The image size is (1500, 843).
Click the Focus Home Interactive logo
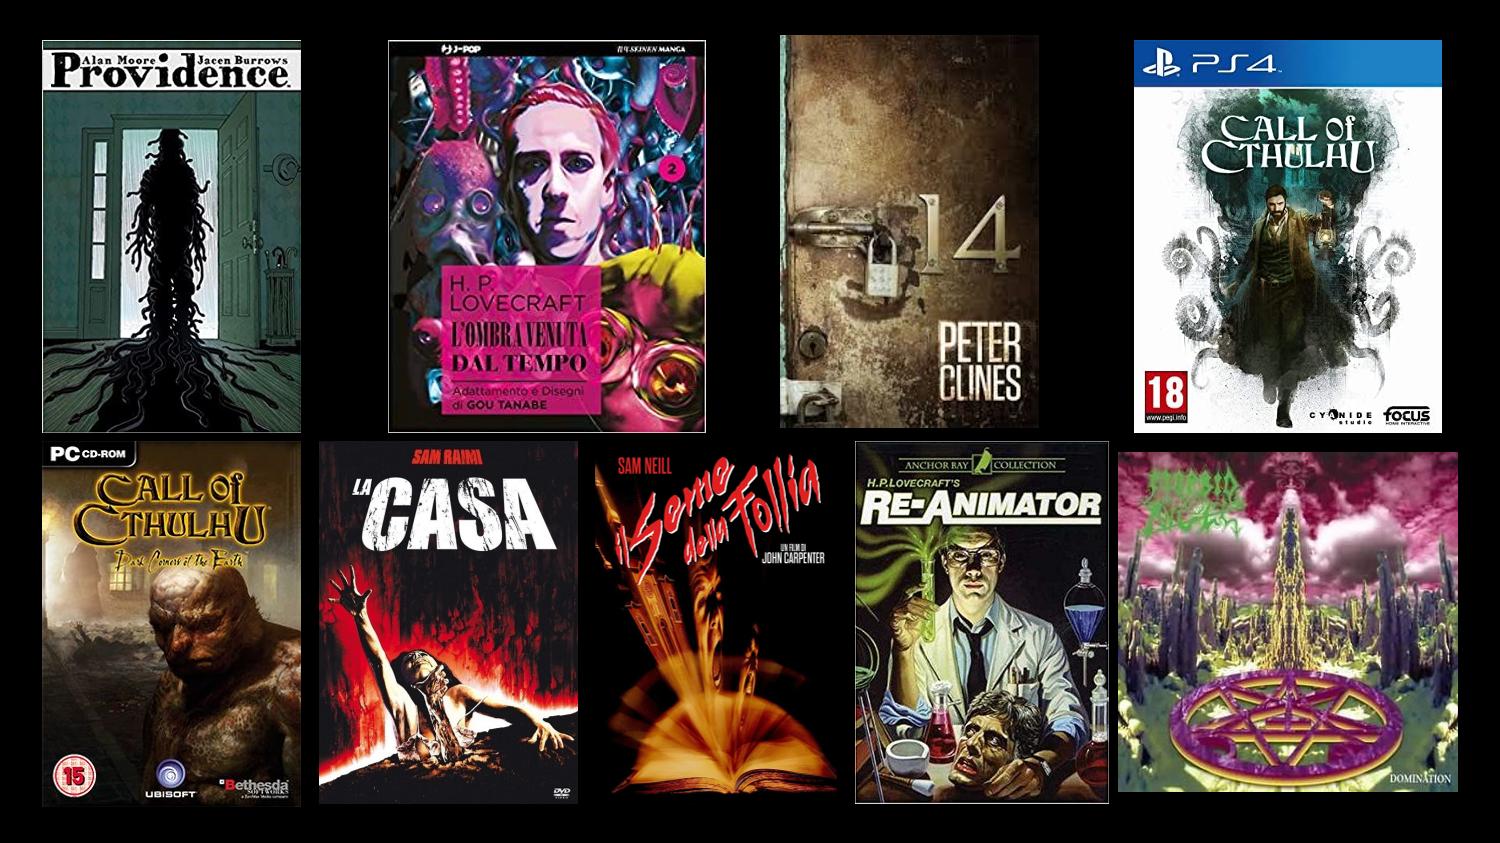pos(1406,415)
